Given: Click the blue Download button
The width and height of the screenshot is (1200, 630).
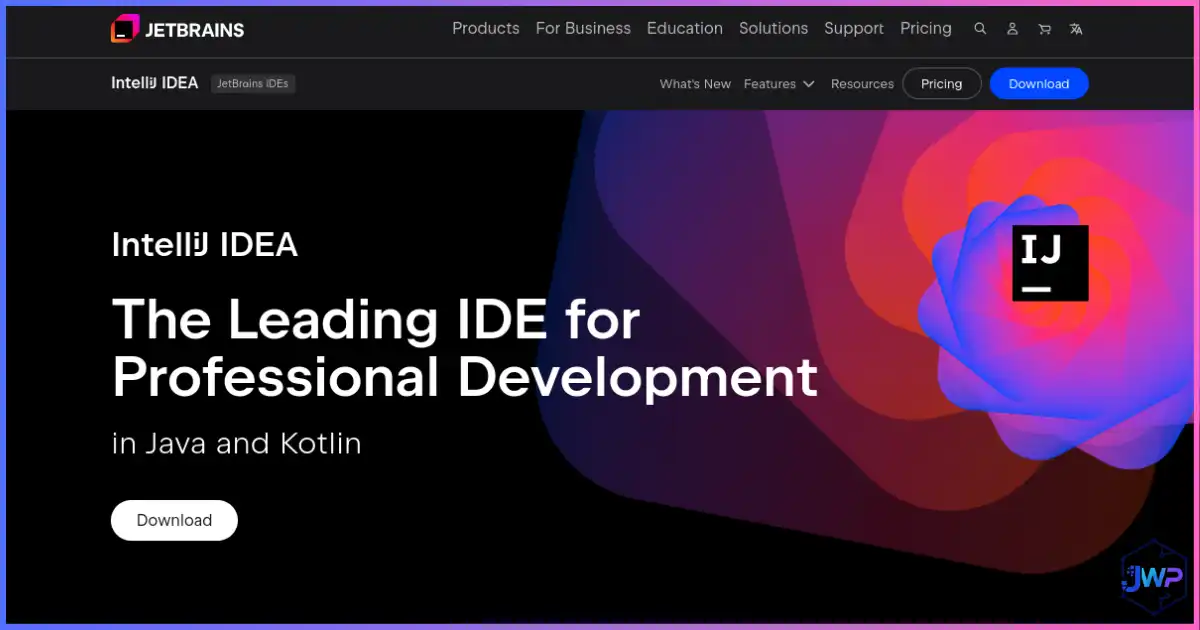Looking at the screenshot, I should 1039,84.
